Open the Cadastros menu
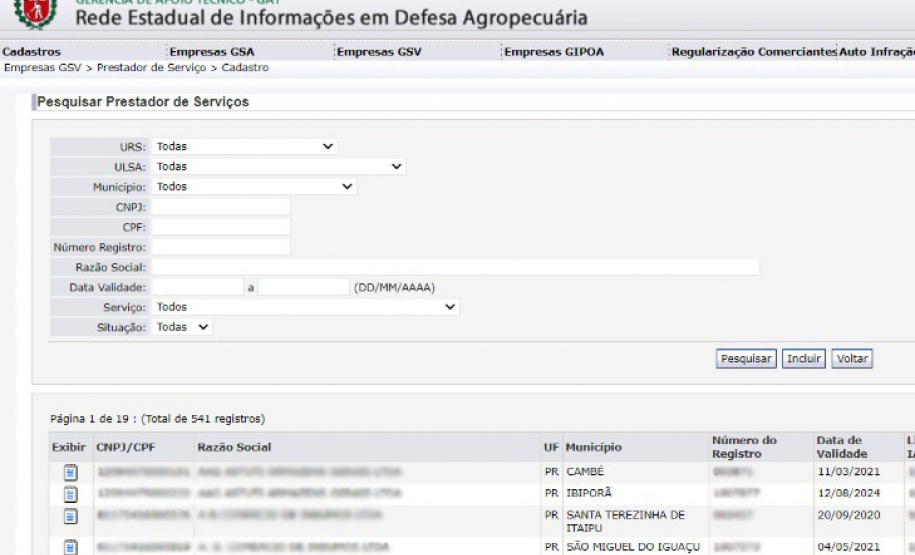Viewport: 915px width, 555px height. tap(31, 52)
